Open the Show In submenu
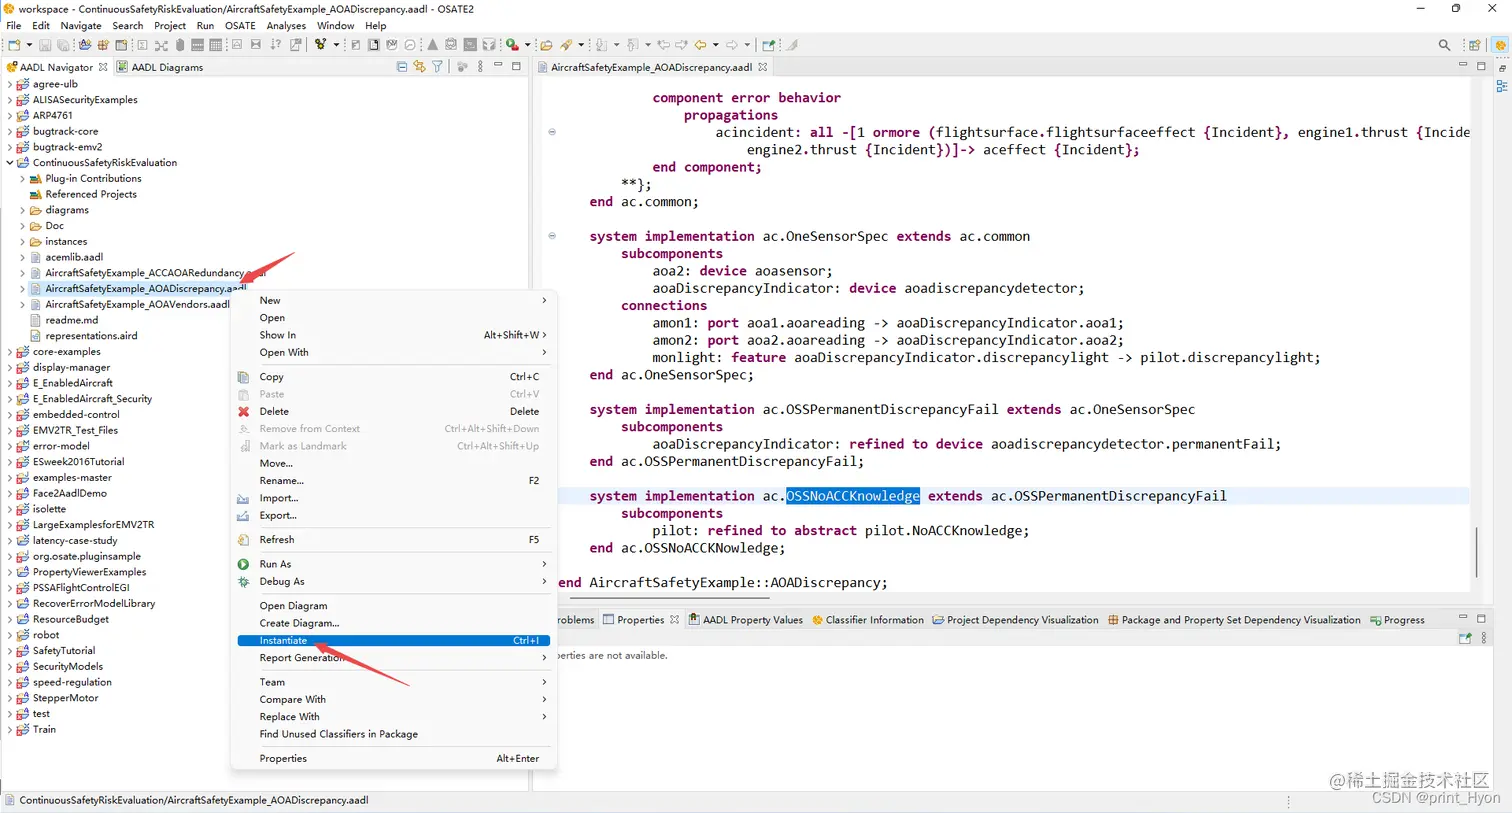The height and width of the screenshot is (813, 1512). coord(394,335)
